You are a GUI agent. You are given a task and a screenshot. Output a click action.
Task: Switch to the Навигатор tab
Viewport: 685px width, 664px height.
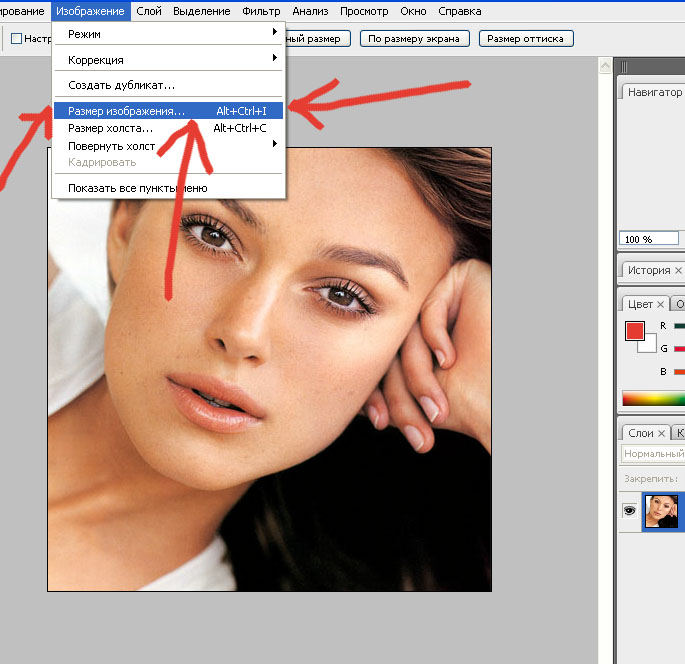point(654,92)
